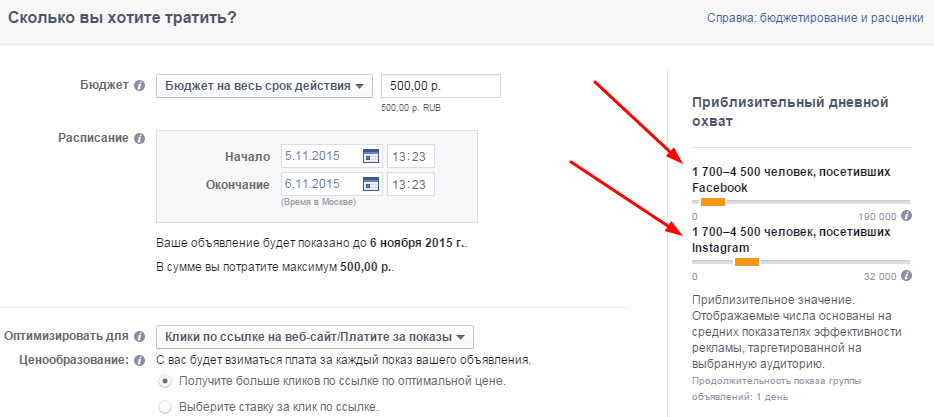Open 'Справка: бюджетирование и расценки' help link
The width and height of the screenshot is (934, 417).
[x=813, y=19]
